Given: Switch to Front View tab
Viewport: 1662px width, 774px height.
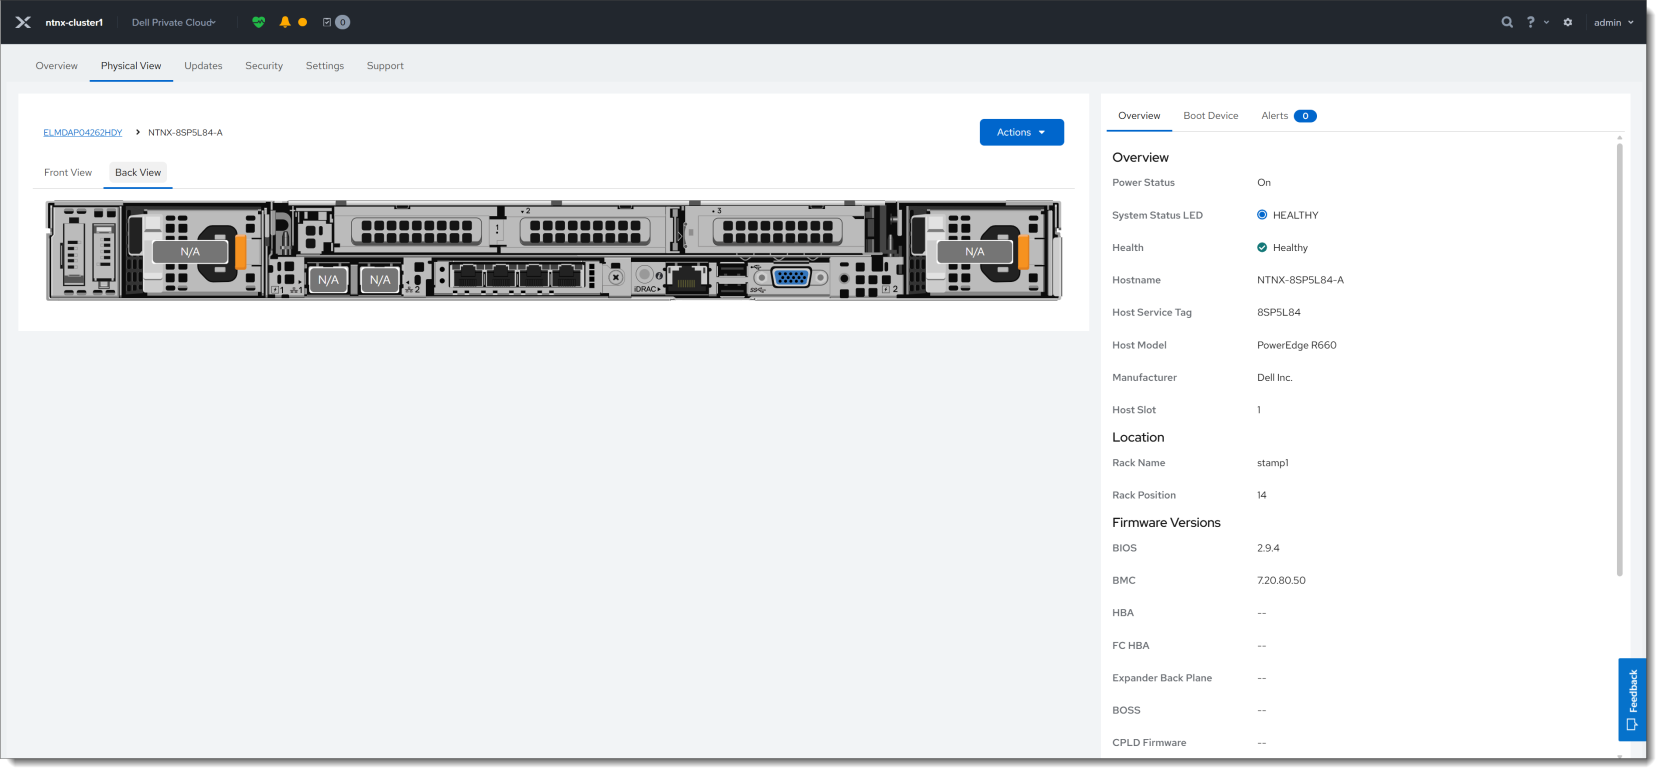Looking at the screenshot, I should (68, 173).
